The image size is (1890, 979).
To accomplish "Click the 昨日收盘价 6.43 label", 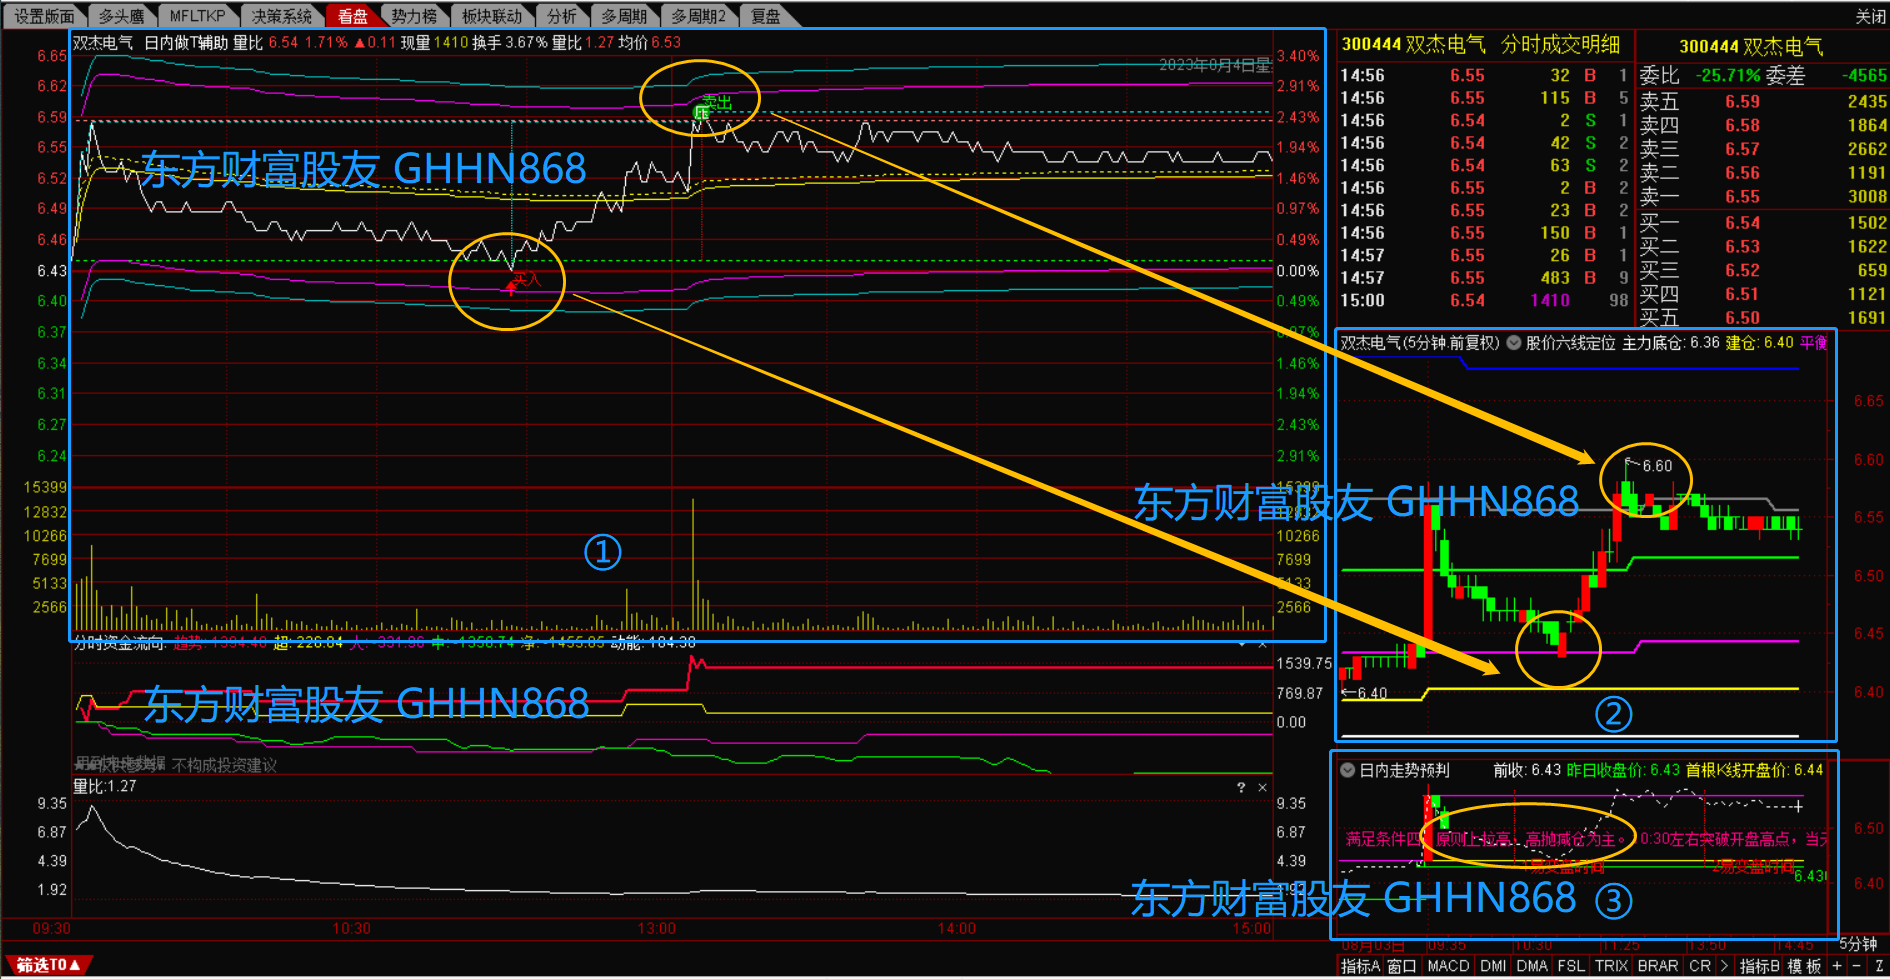I will tap(1622, 770).
